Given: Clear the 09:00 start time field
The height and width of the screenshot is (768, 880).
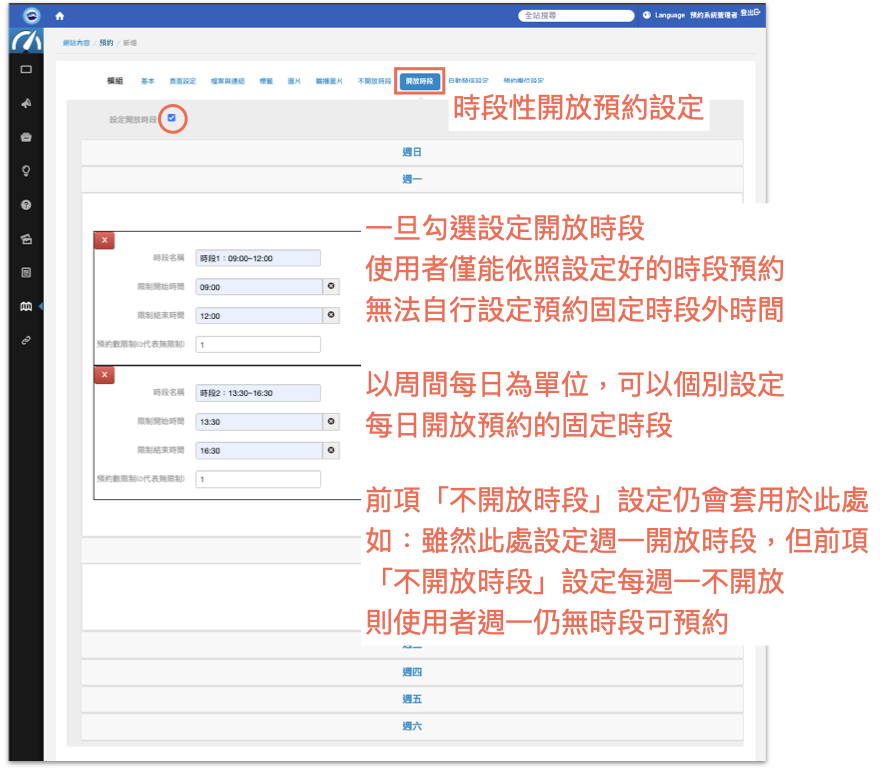Looking at the screenshot, I should (x=332, y=286).
